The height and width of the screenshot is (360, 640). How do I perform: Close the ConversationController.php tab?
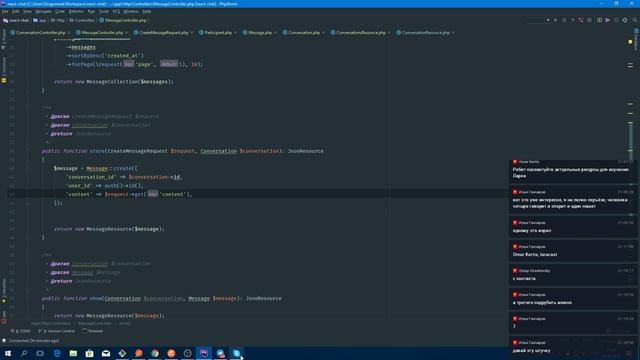coord(69,33)
